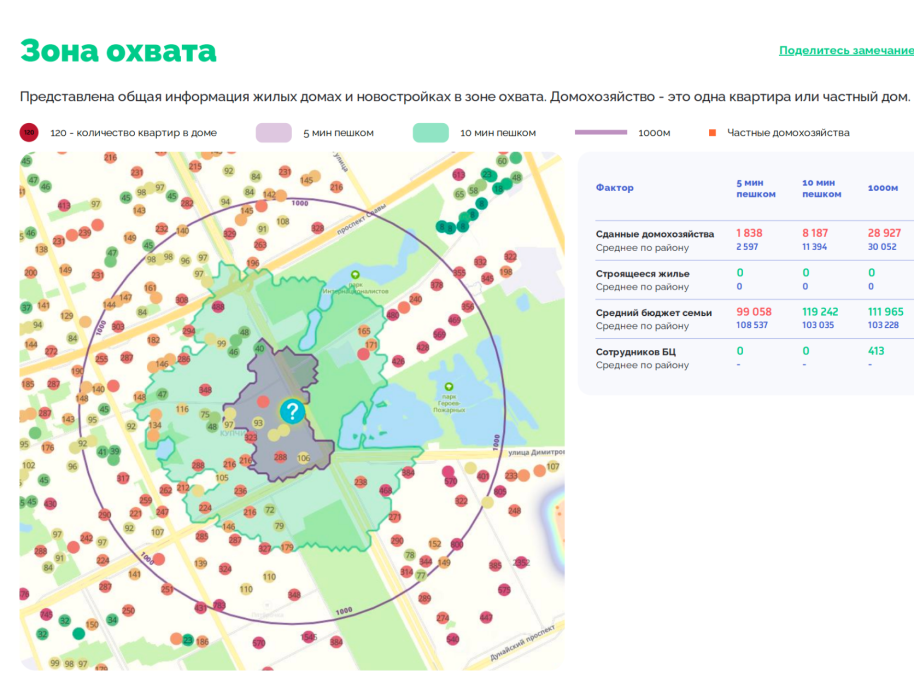The image size is (914, 700).
Task: Select the house marker labeled 106
Action: [x=304, y=458]
